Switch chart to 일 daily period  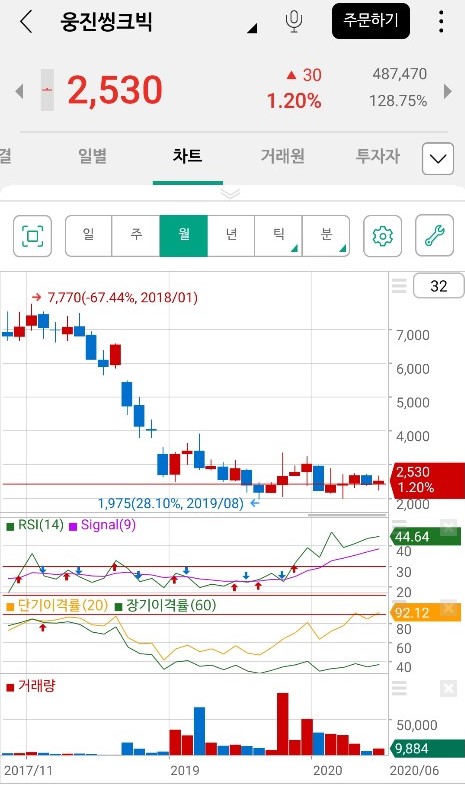[x=89, y=236]
